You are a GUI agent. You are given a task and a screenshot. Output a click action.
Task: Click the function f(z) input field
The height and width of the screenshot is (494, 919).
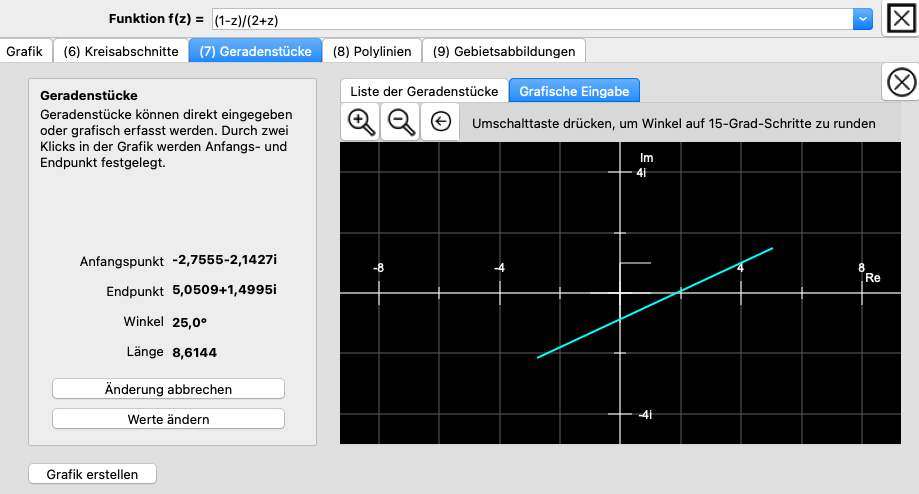pos(530,19)
